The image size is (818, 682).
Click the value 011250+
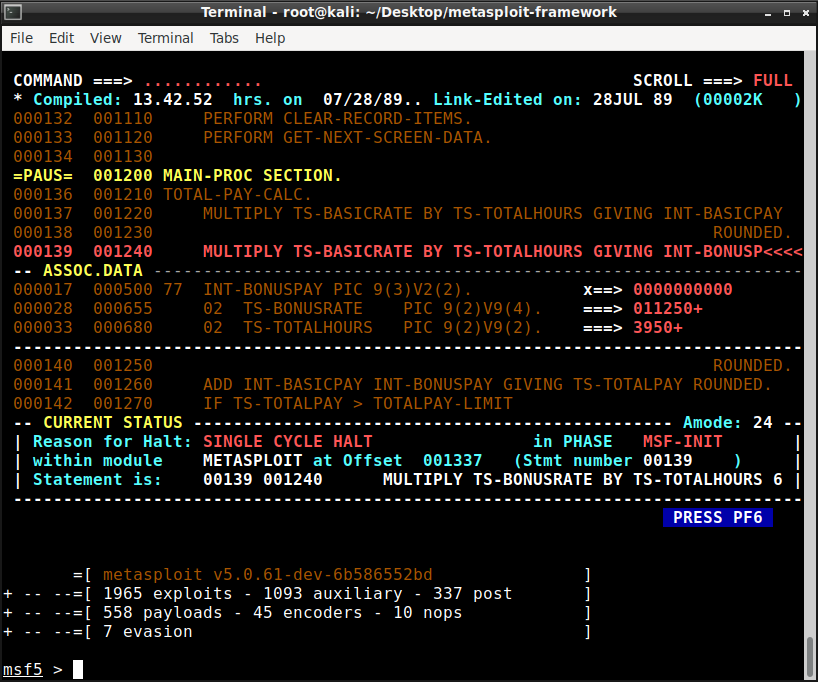point(668,309)
